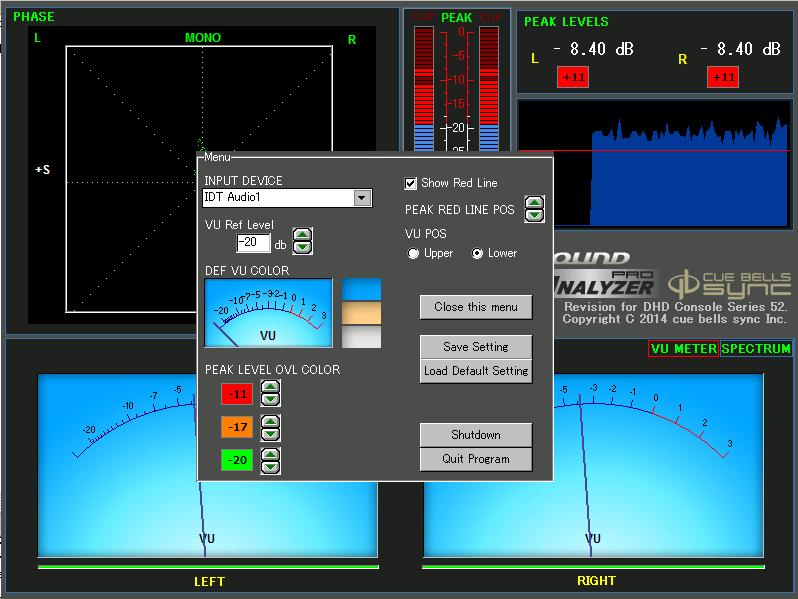Open the Input Device dropdown

pyautogui.click(x=362, y=198)
